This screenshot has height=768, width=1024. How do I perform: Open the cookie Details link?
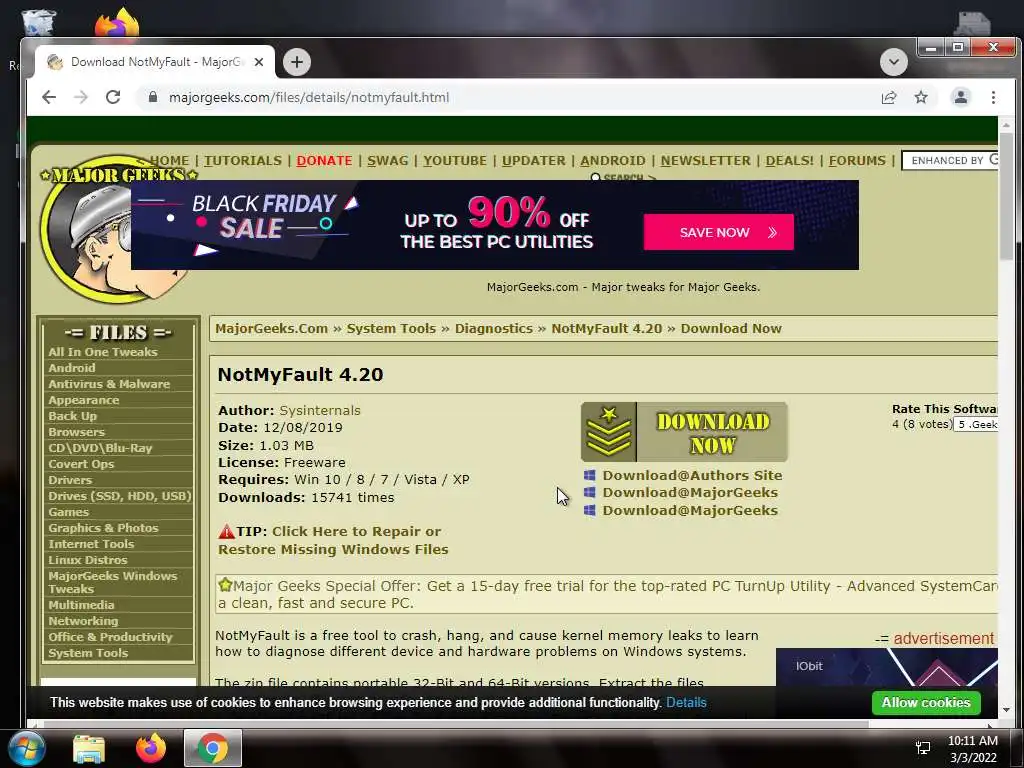(686, 703)
